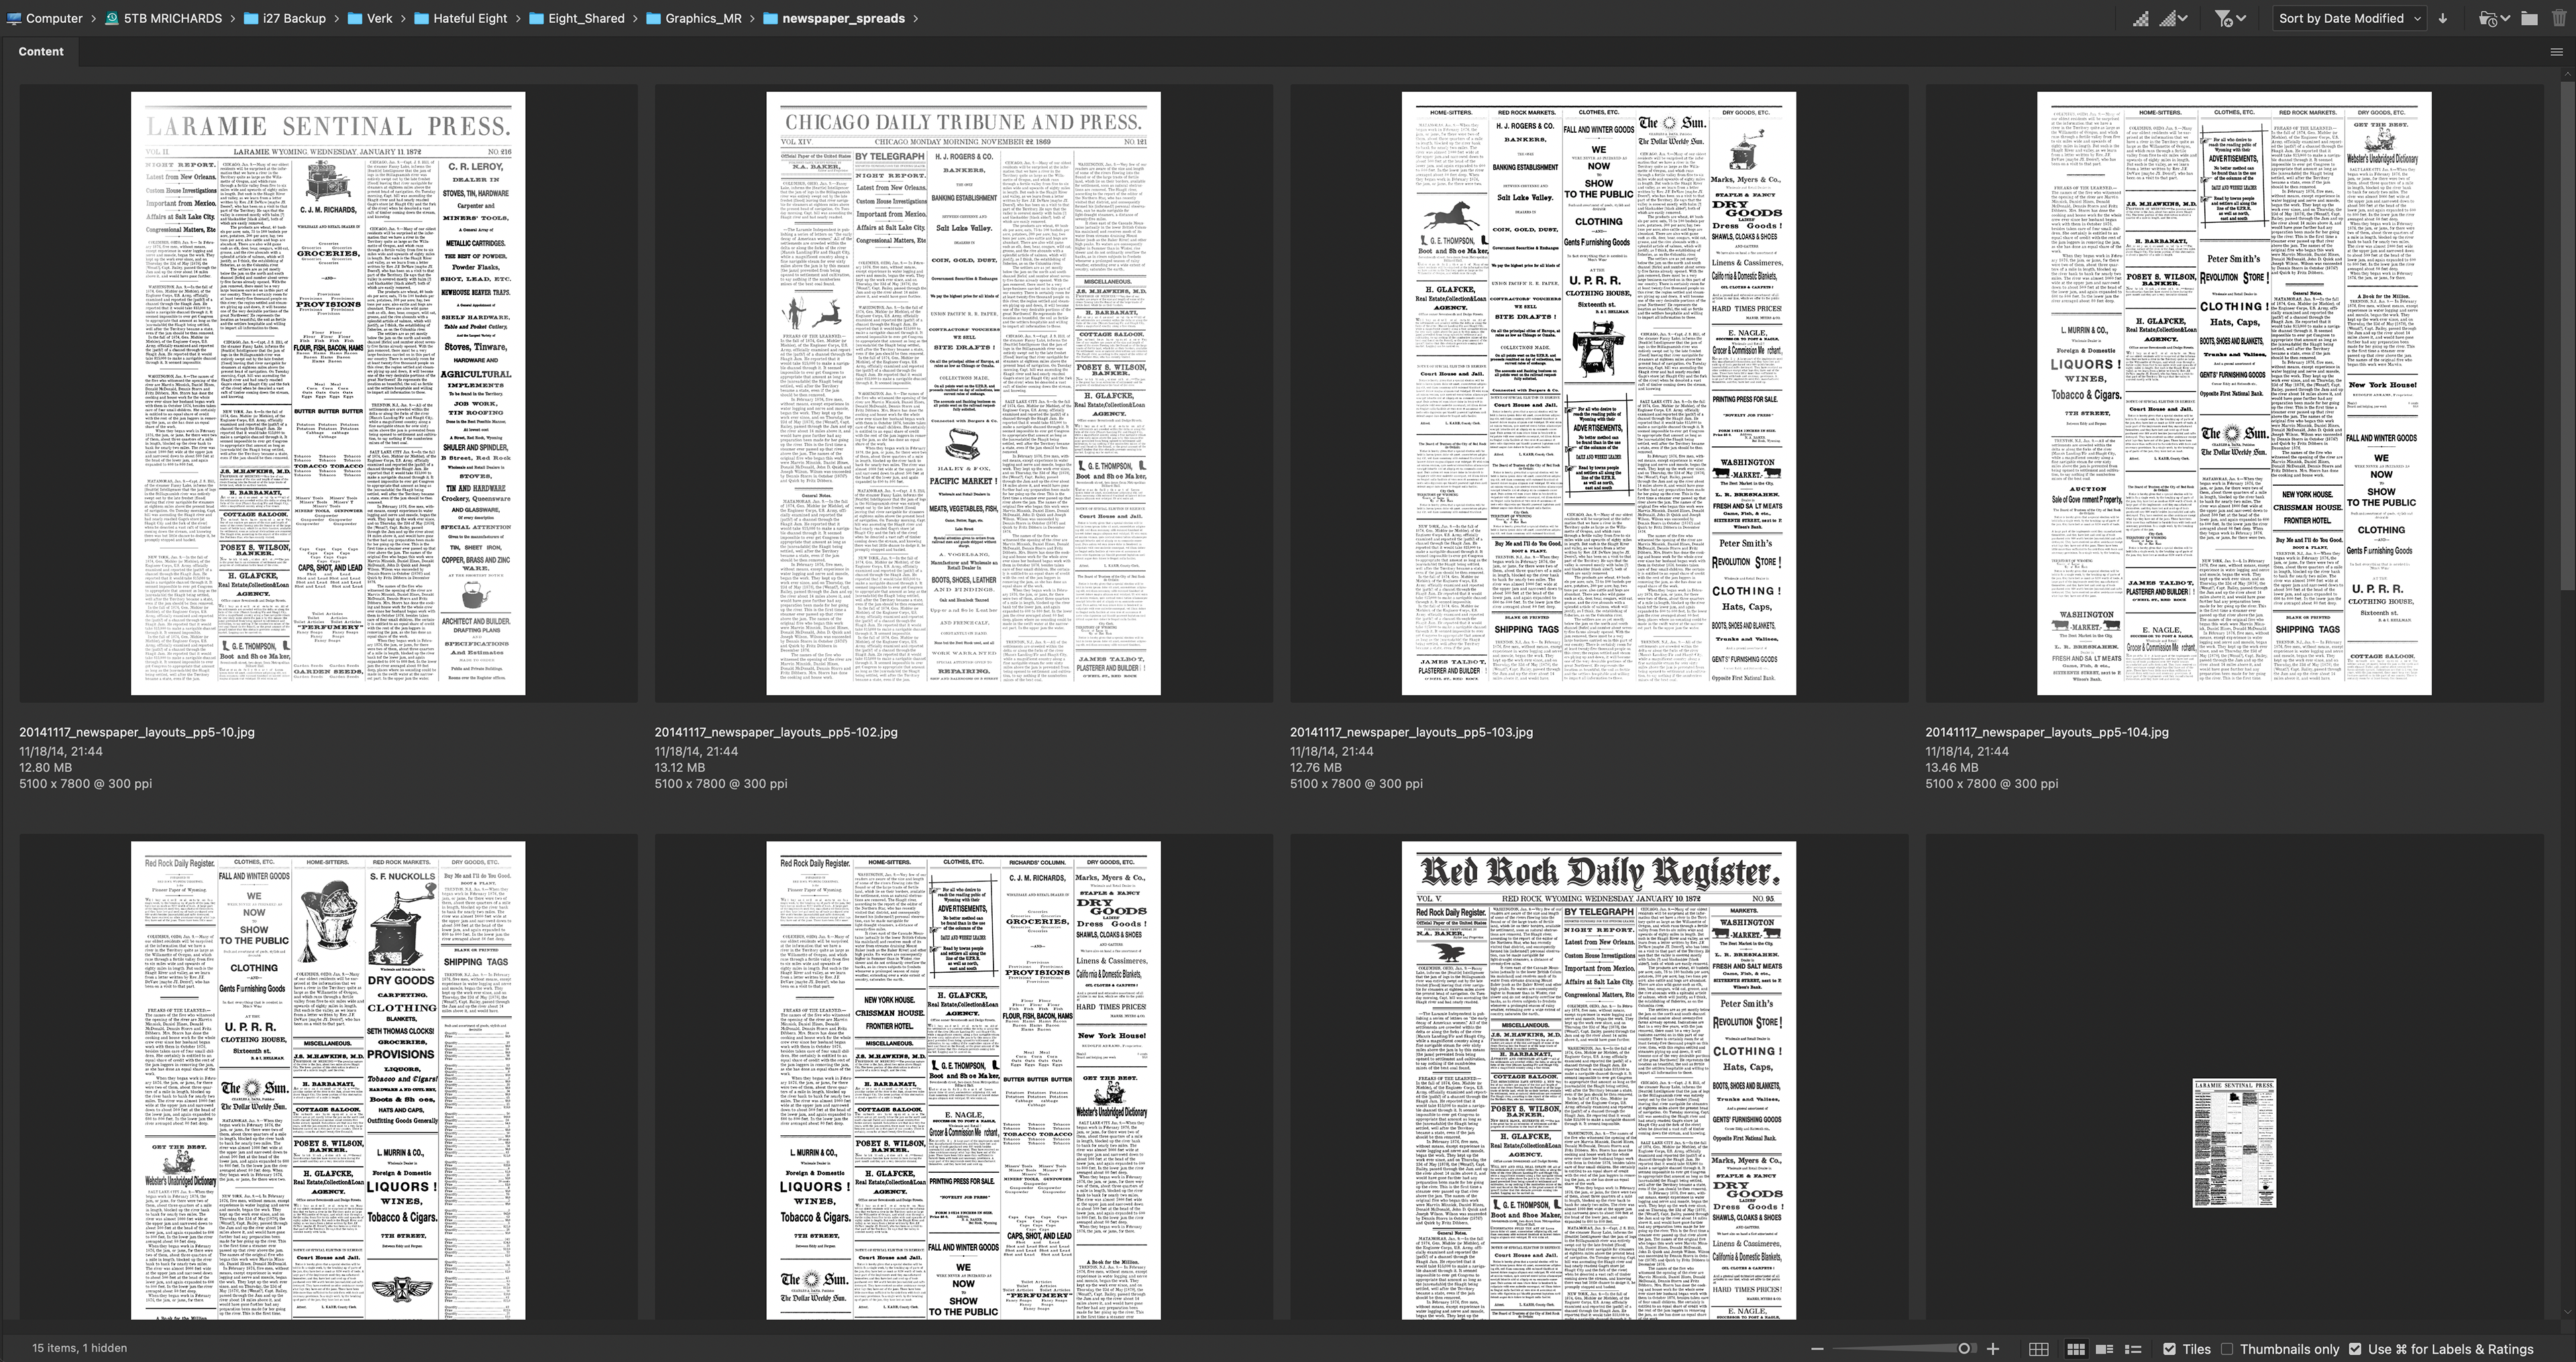Uncheck the Tiles checkbox
Image resolution: width=2576 pixels, height=1362 pixels.
coord(2169,1349)
